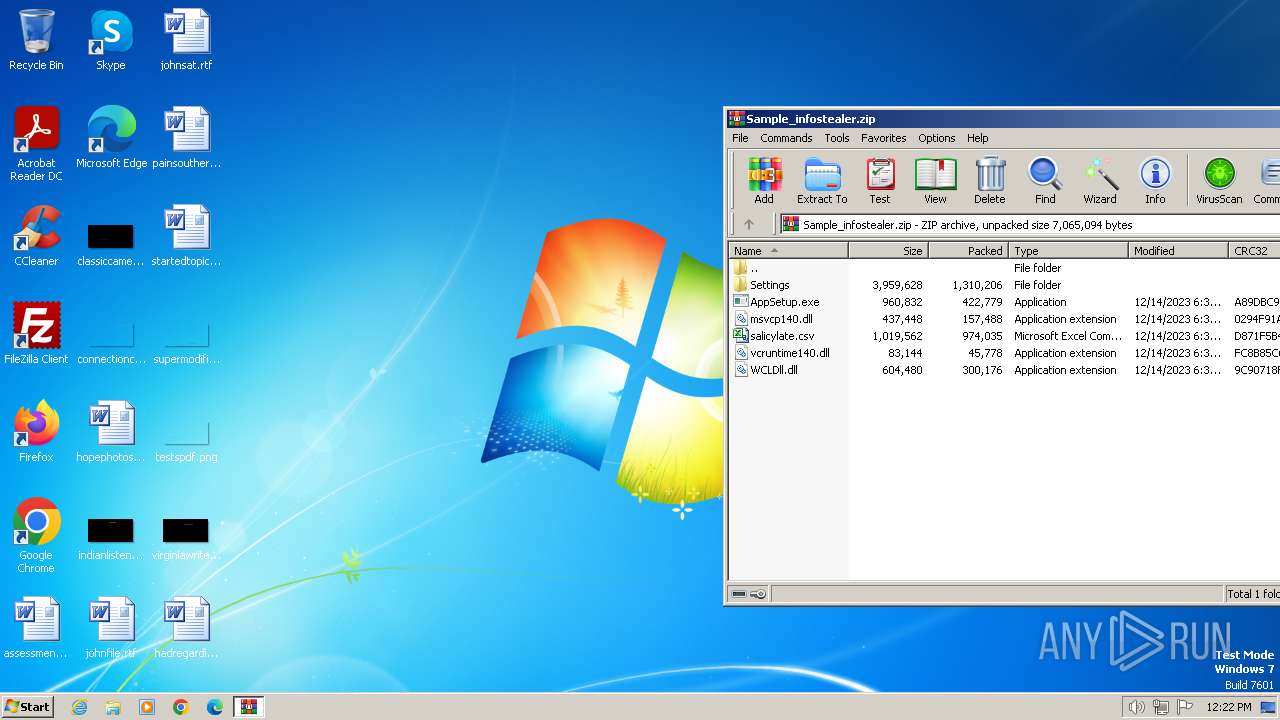Image resolution: width=1280 pixels, height=720 pixels.
Task: Sort files by Modified column
Action: pos(1178,251)
